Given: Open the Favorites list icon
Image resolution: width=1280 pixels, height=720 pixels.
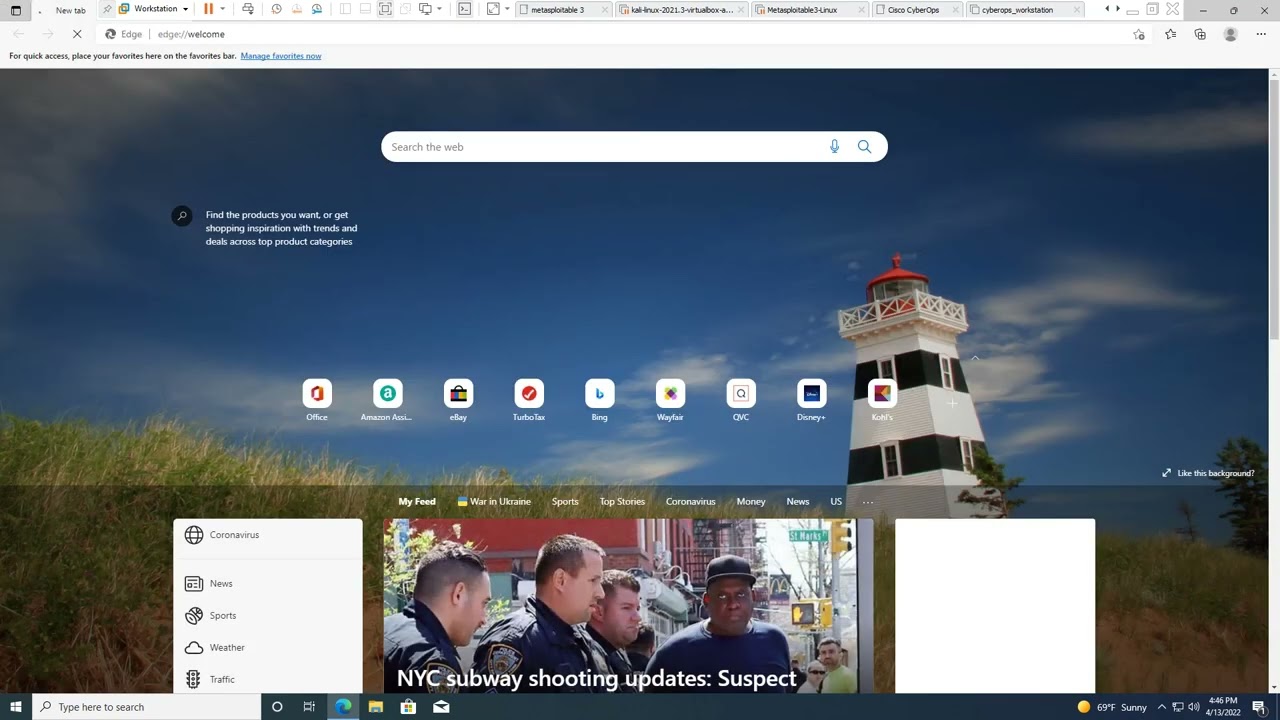Looking at the screenshot, I should tap(1170, 34).
